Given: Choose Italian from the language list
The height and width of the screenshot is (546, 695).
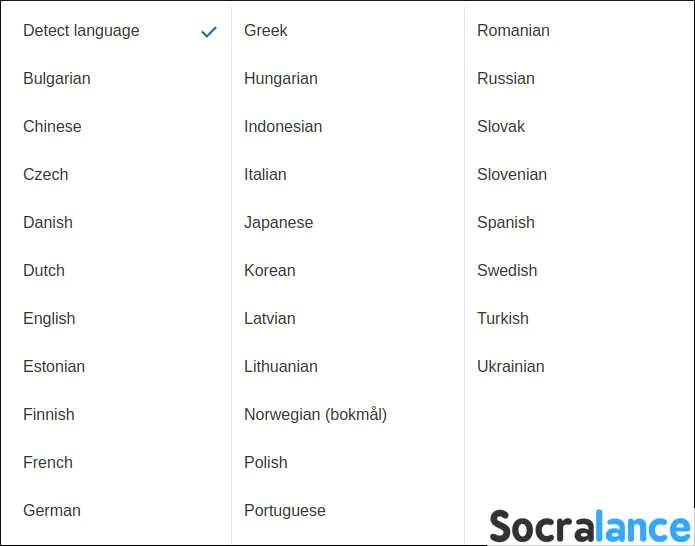Looking at the screenshot, I should coord(265,175).
